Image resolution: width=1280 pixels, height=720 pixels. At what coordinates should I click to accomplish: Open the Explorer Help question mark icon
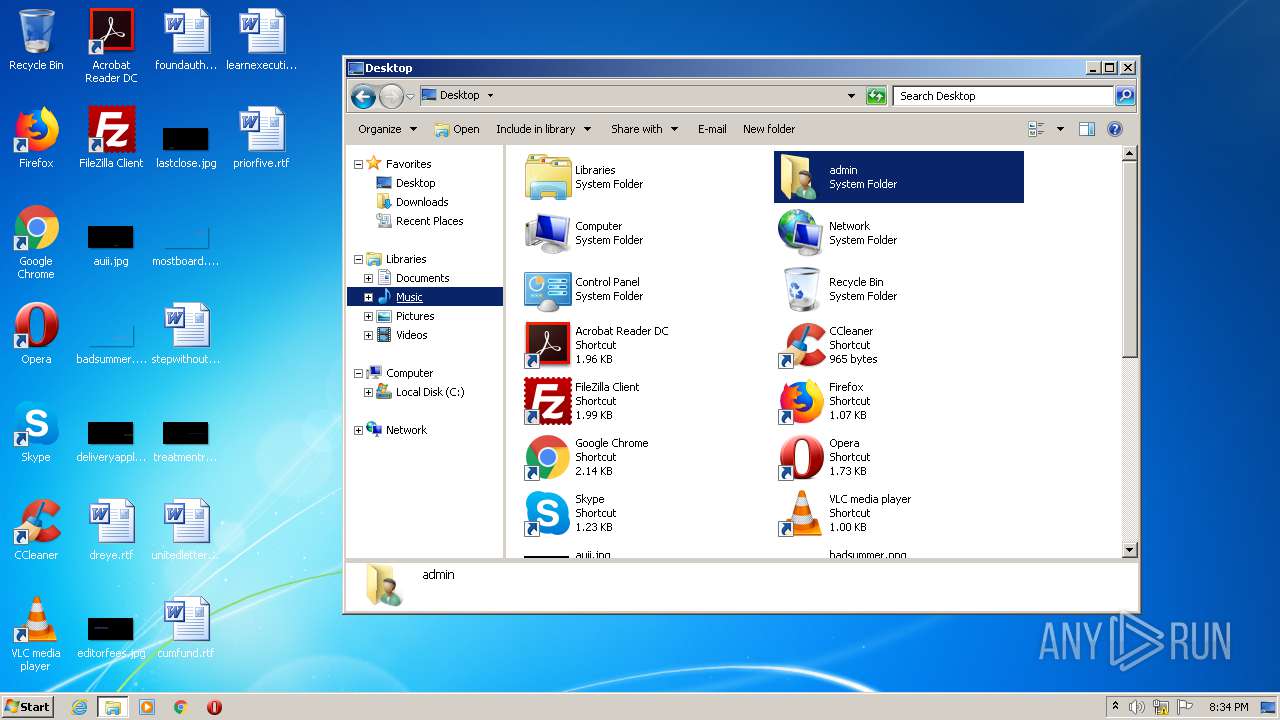[1115, 129]
